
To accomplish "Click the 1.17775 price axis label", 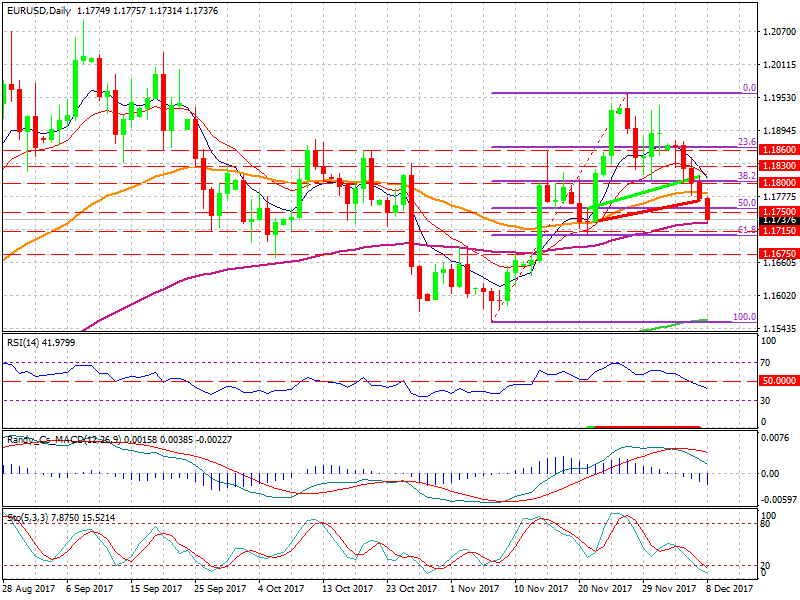I will click(x=779, y=196).
